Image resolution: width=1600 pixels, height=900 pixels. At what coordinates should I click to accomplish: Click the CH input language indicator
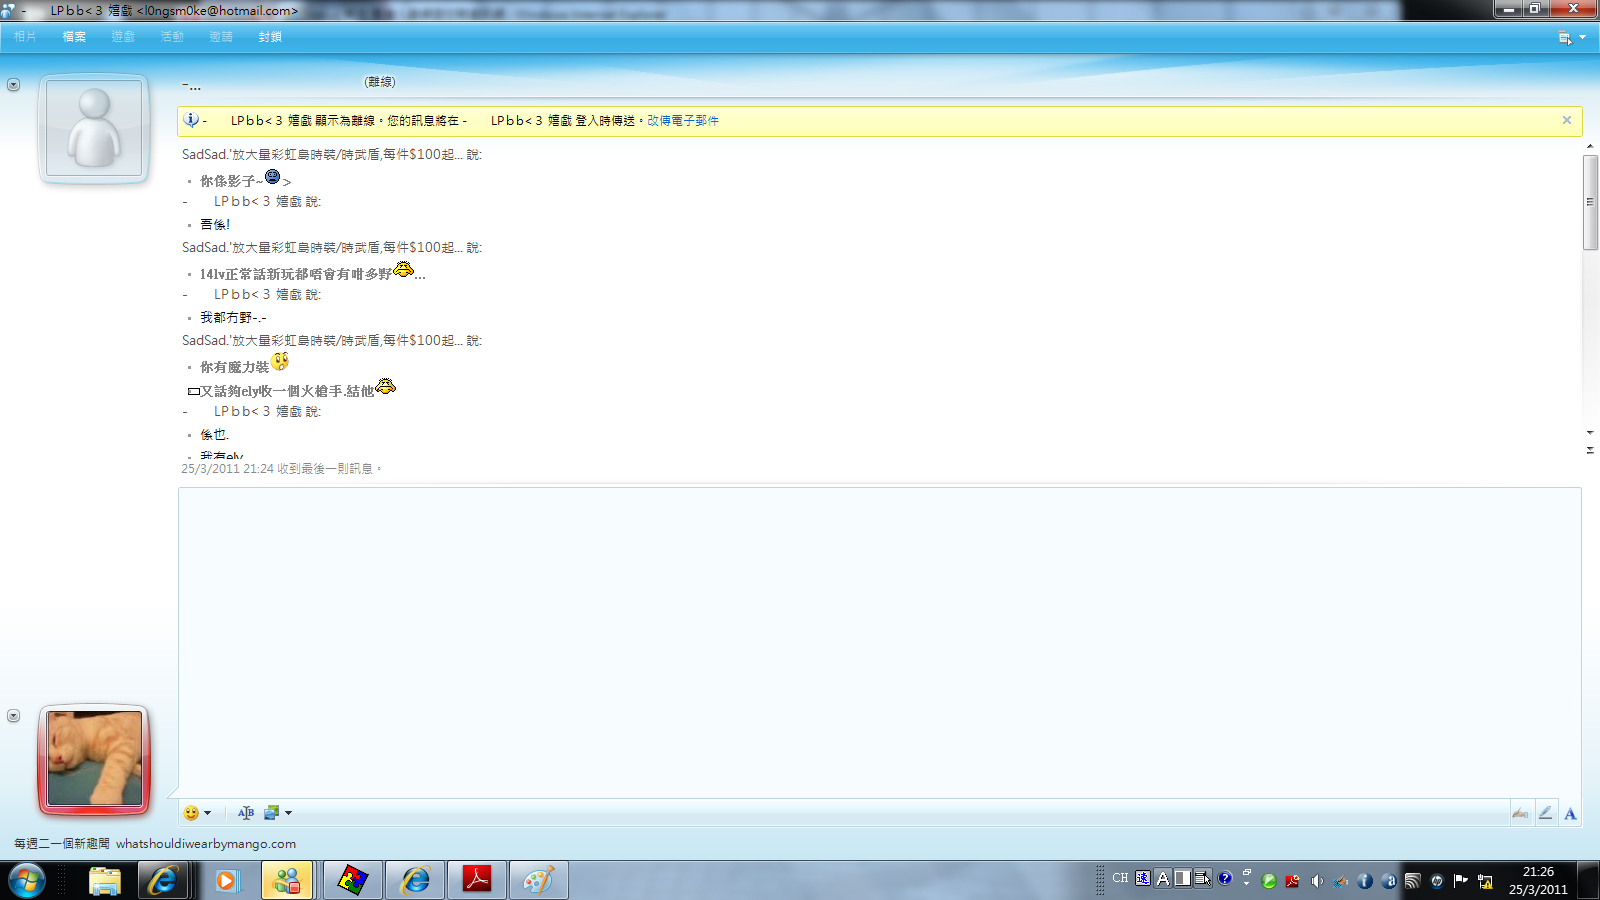click(1120, 878)
